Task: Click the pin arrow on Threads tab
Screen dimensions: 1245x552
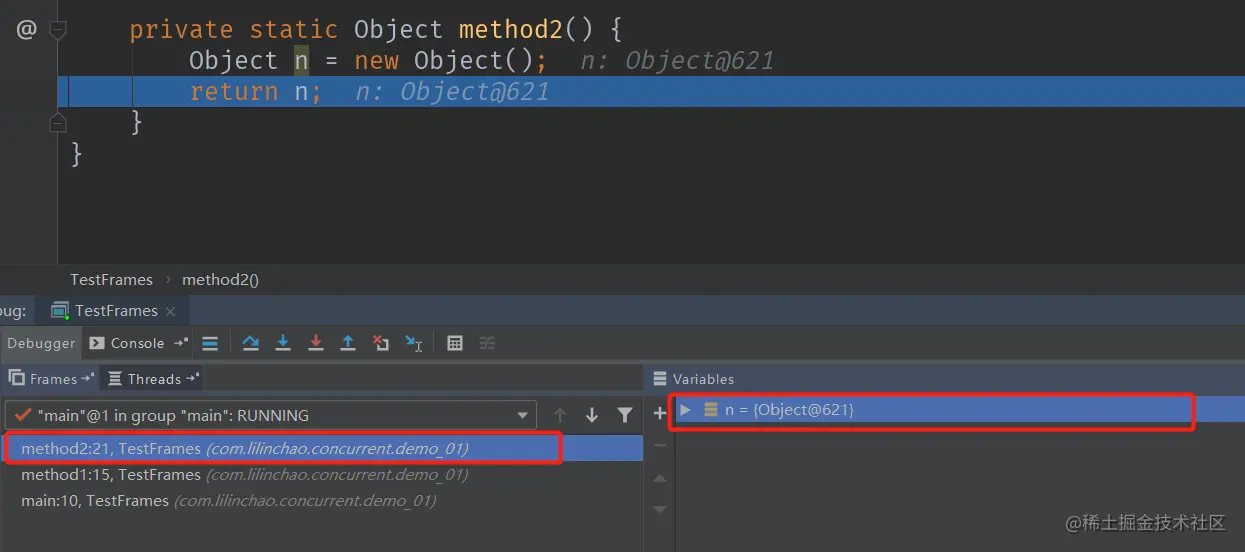Action: coord(193,379)
